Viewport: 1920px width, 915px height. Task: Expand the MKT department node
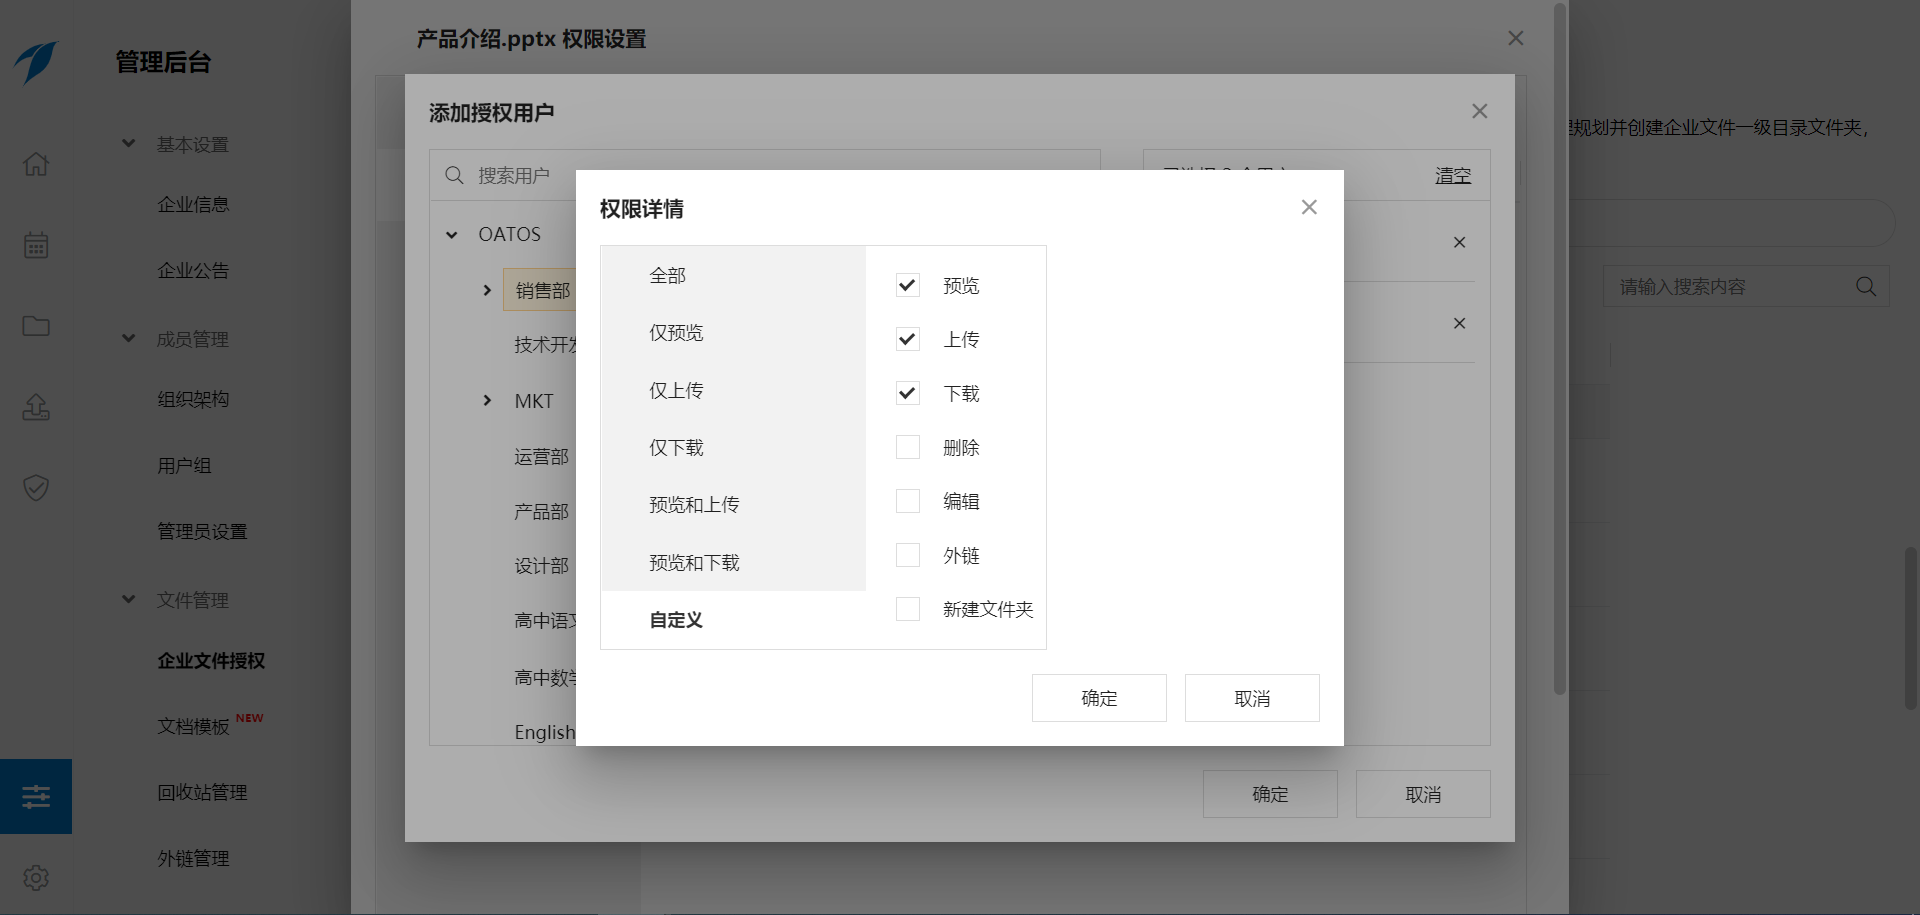[x=488, y=401]
